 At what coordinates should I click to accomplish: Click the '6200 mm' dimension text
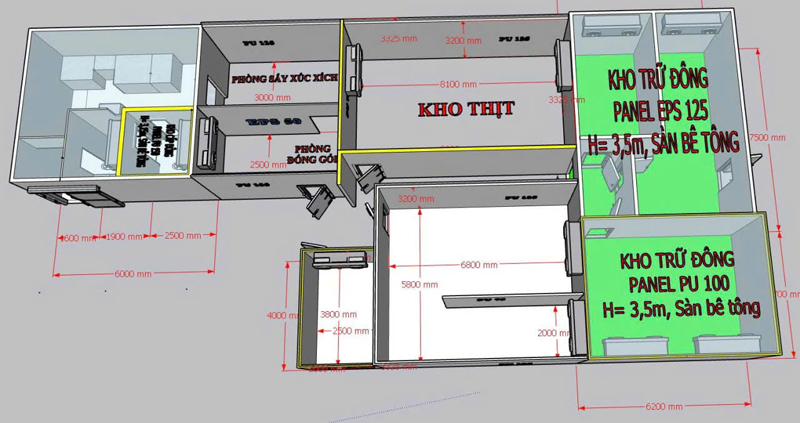pyautogui.click(x=664, y=407)
